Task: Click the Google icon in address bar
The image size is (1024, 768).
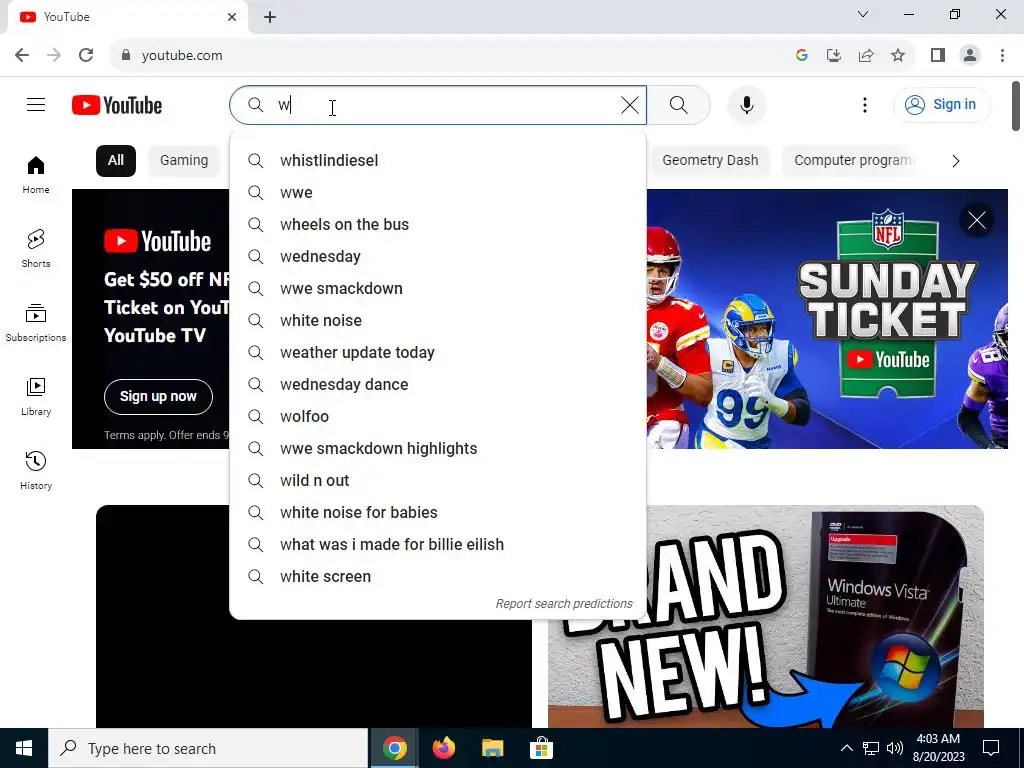Action: click(x=802, y=56)
